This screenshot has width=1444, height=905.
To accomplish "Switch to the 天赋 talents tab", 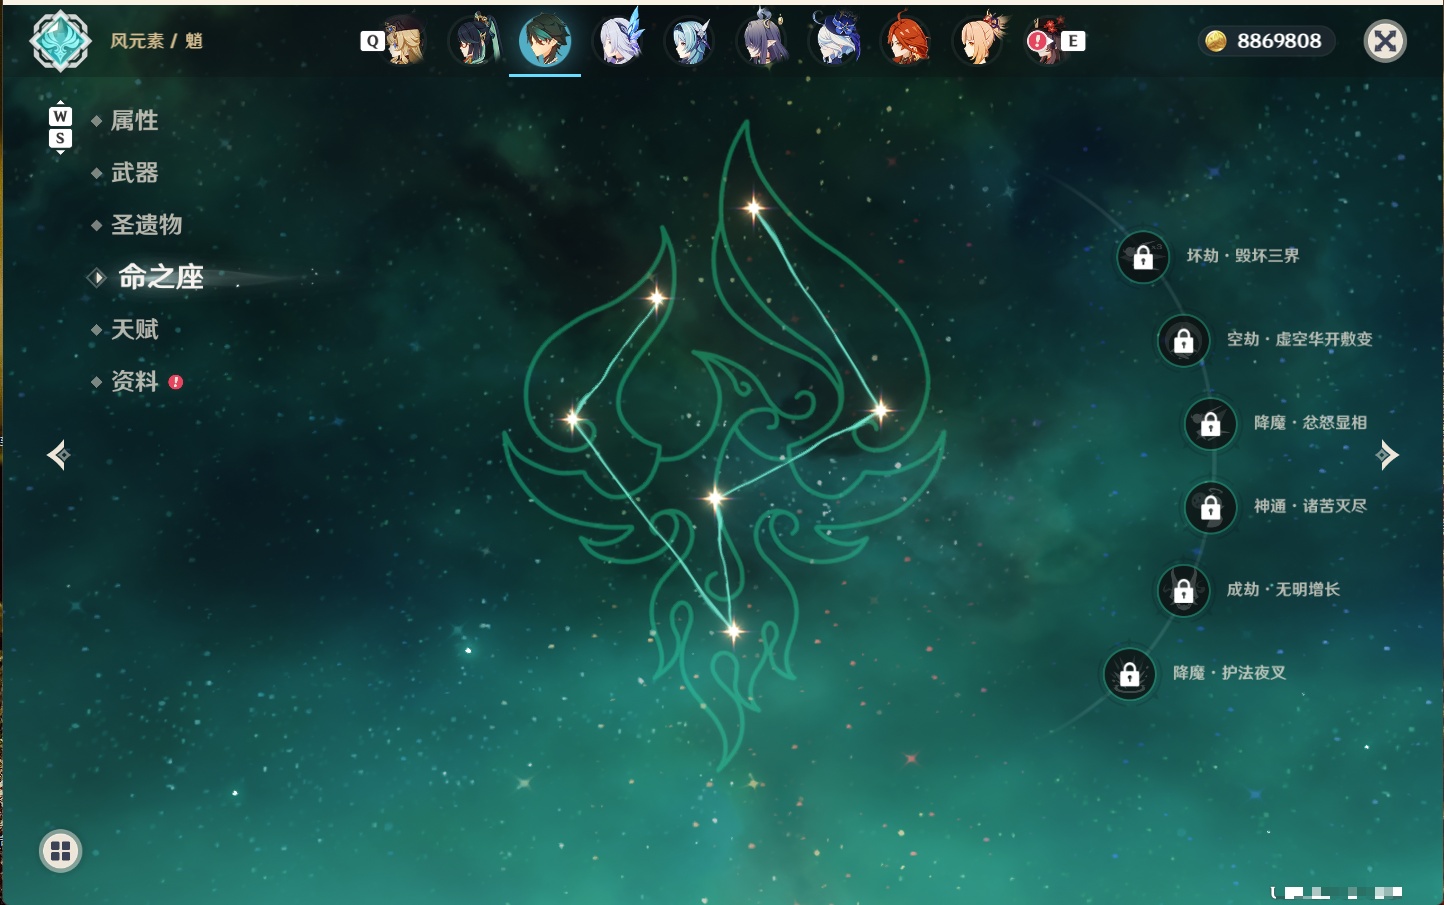I will [134, 329].
